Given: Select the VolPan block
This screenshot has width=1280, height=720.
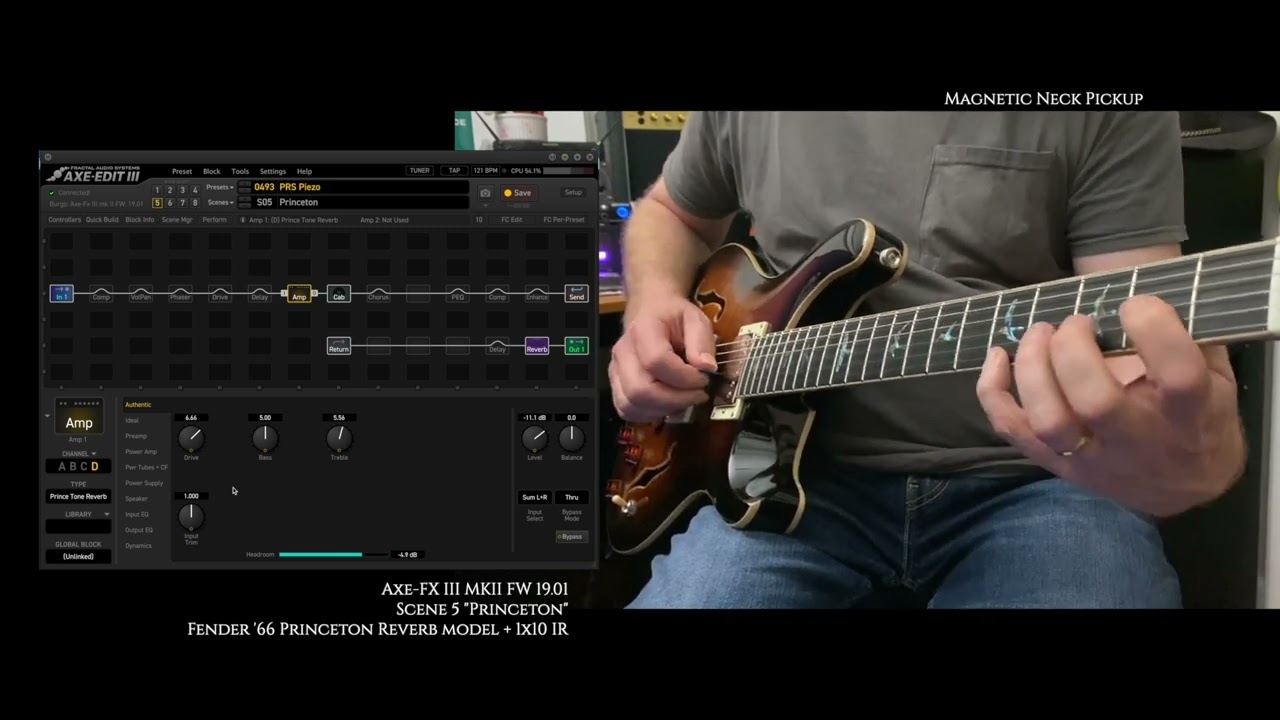Looking at the screenshot, I should [x=141, y=294].
